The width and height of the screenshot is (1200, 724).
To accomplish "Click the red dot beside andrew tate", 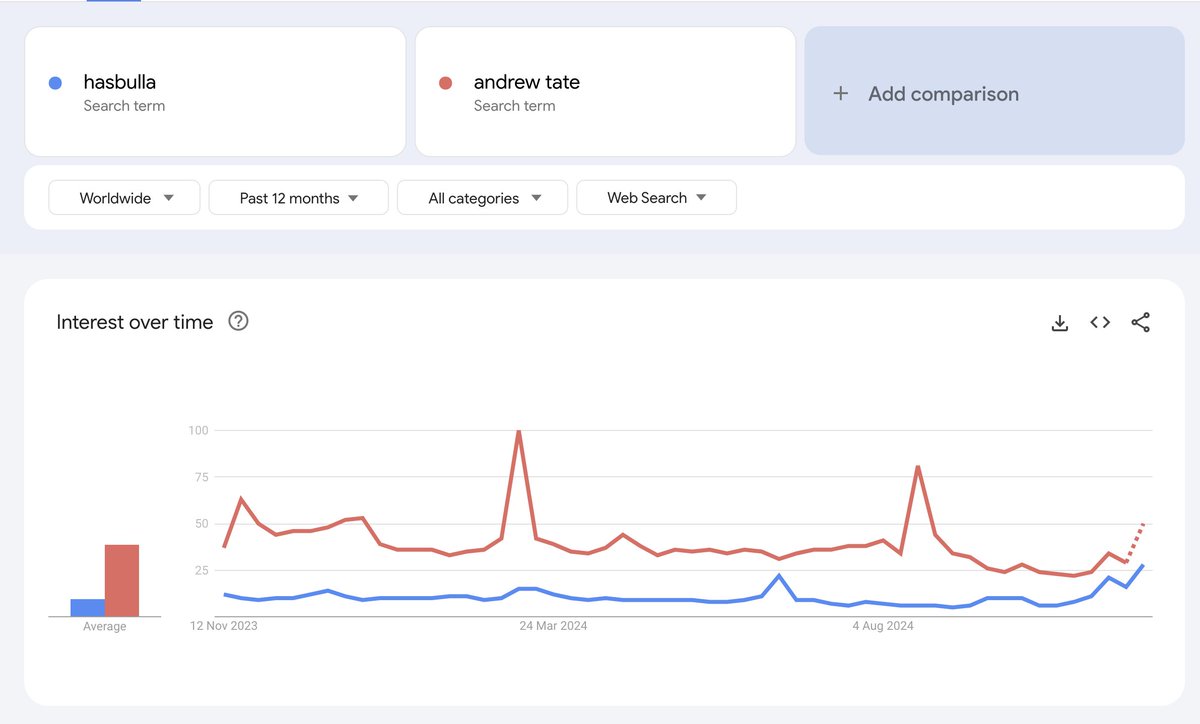I will click(446, 83).
